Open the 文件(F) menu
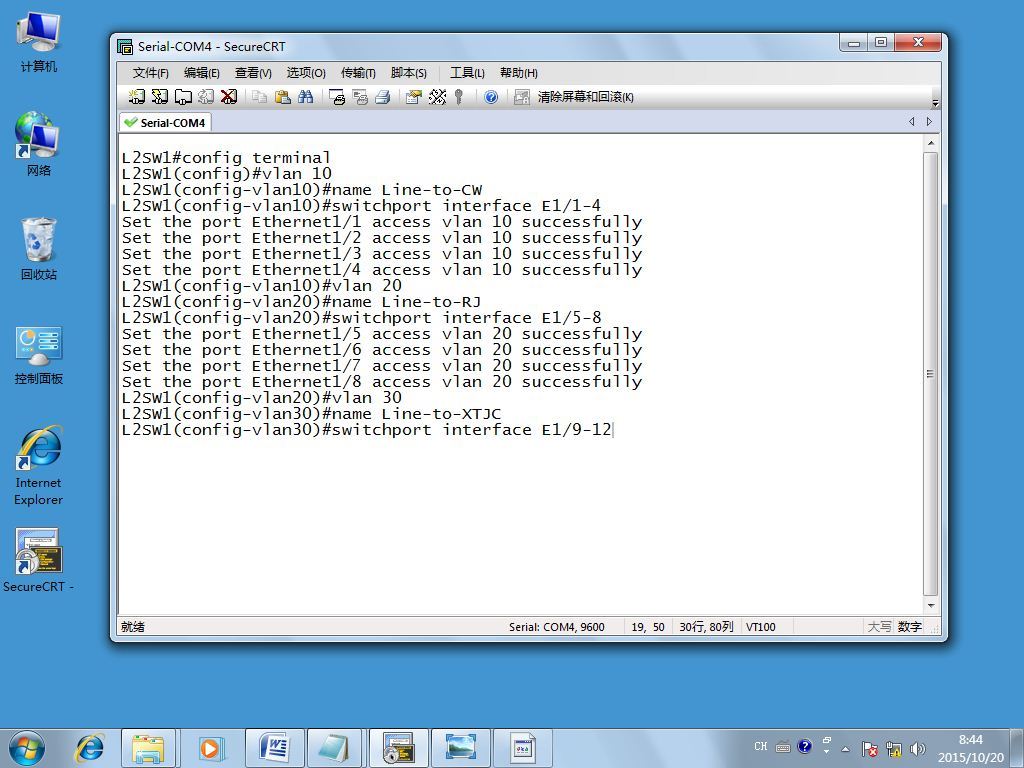 150,73
